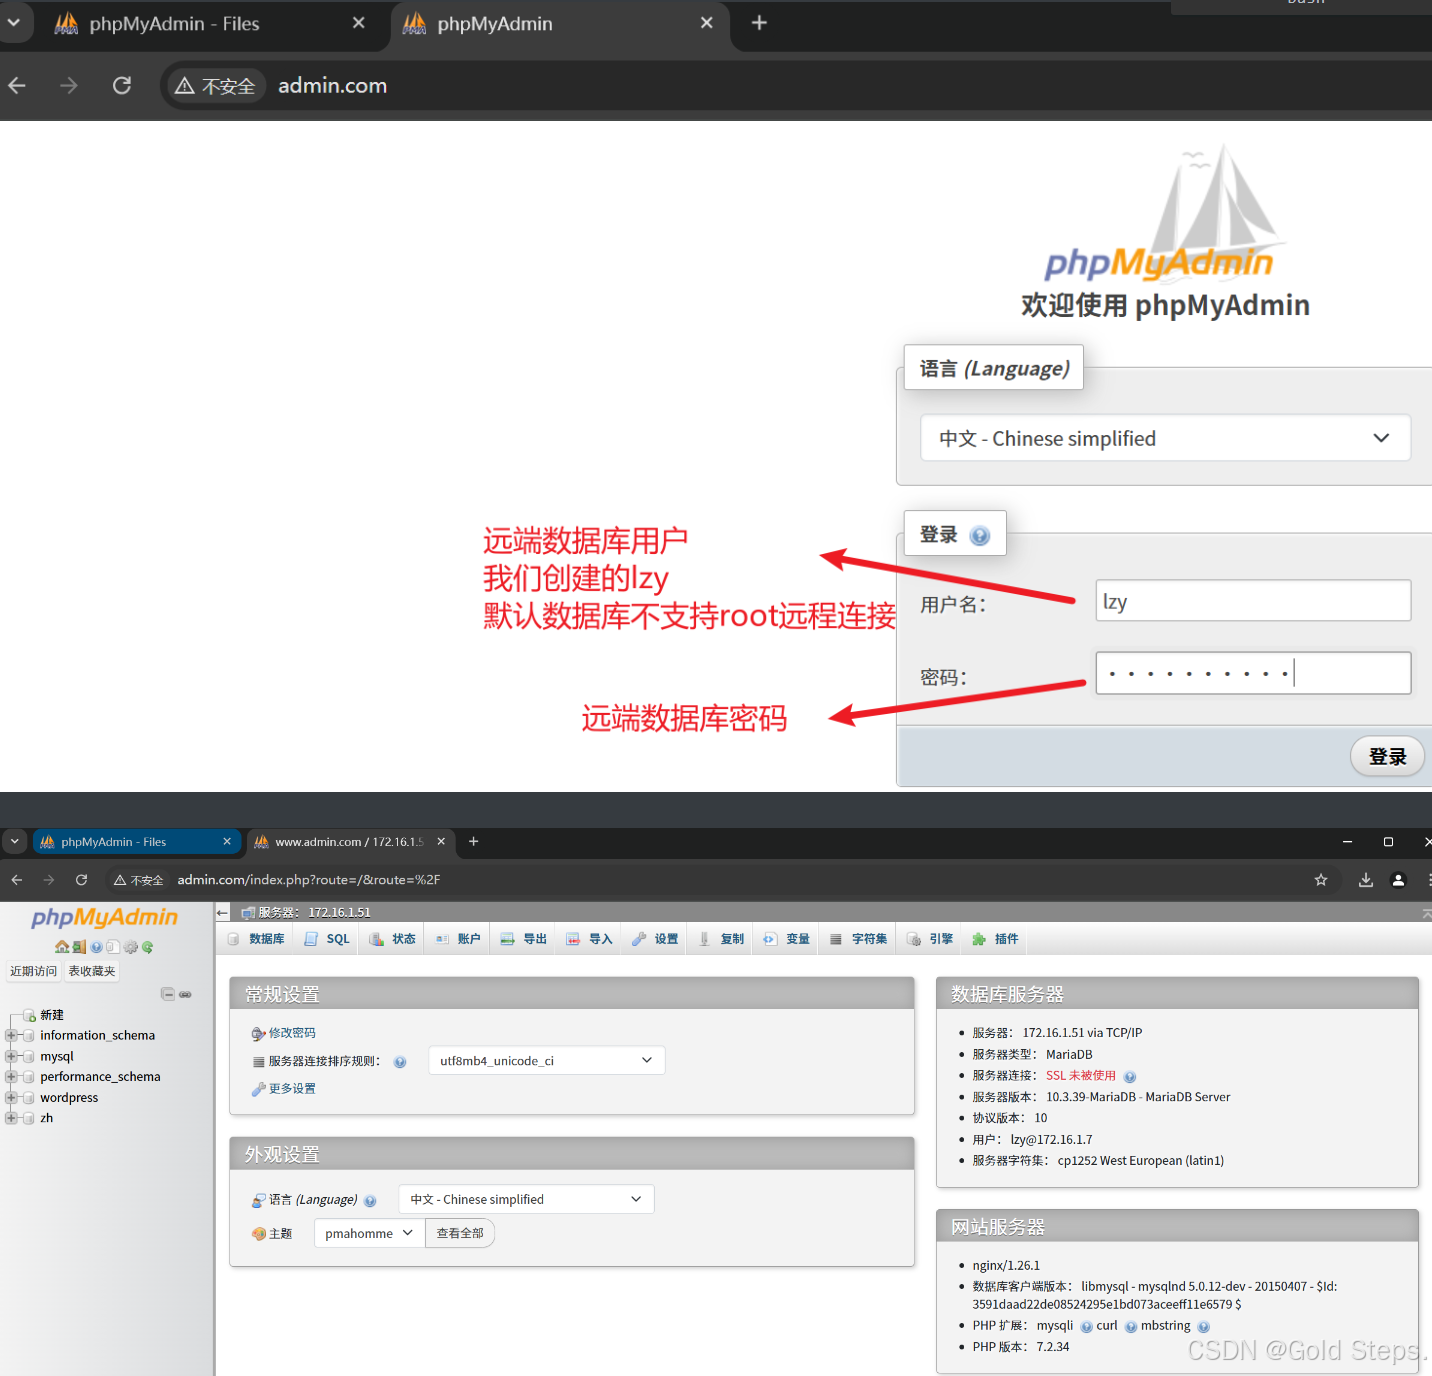1432x1376 pixels.
Task: Reload page in the lower browser window
Action: pyautogui.click(x=82, y=880)
